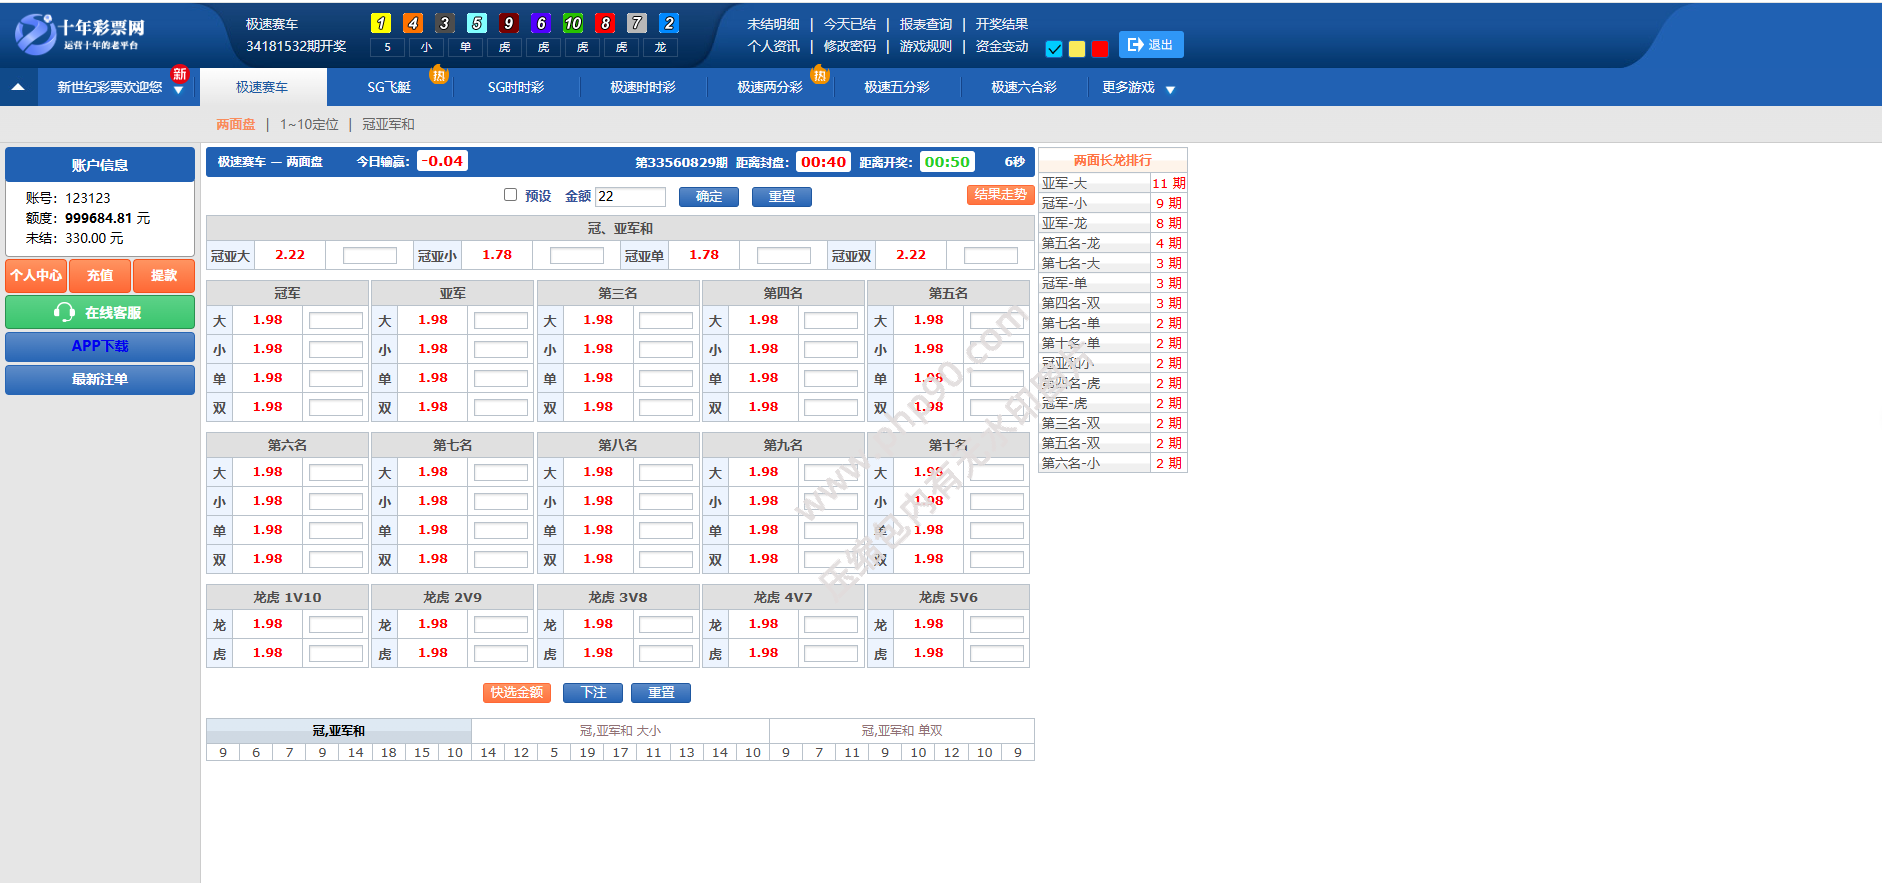Click the green number 10 result ball
The image size is (1882, 883).
tap(573, 23)
